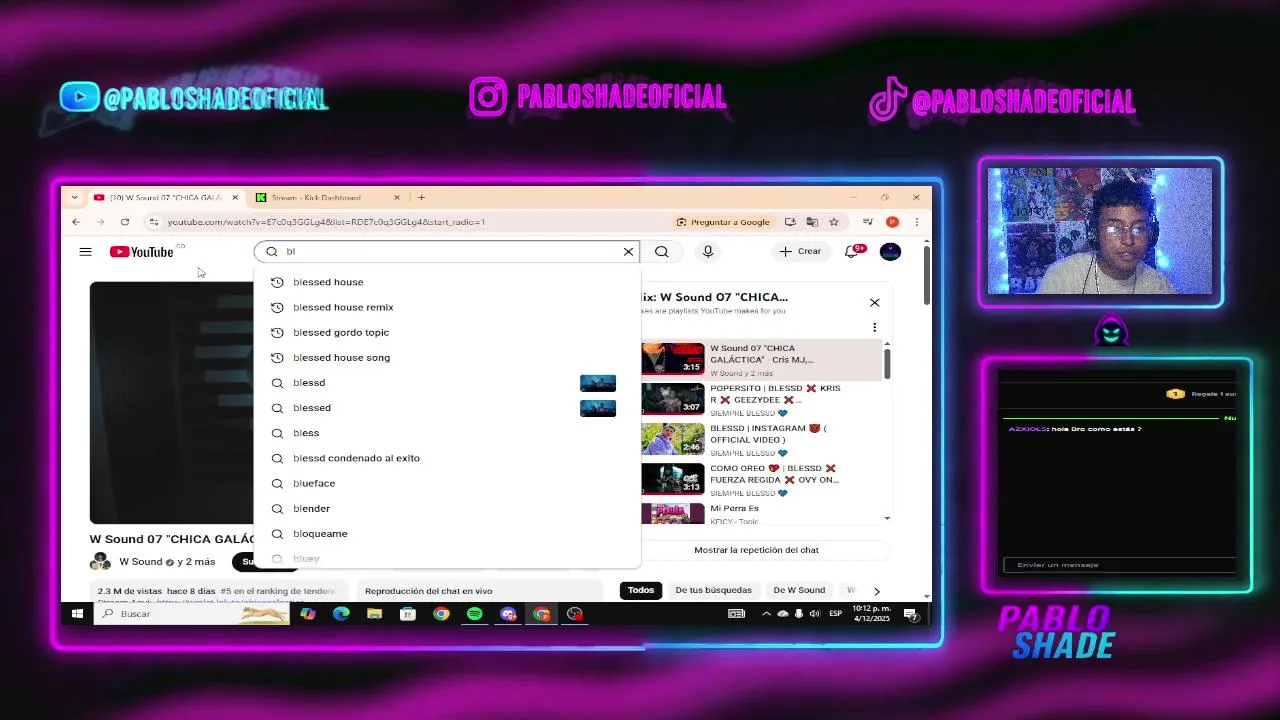Viewport: 1280px width, 720px height.
Task: Close the Mix playlist panel
Action: point(875,302)
